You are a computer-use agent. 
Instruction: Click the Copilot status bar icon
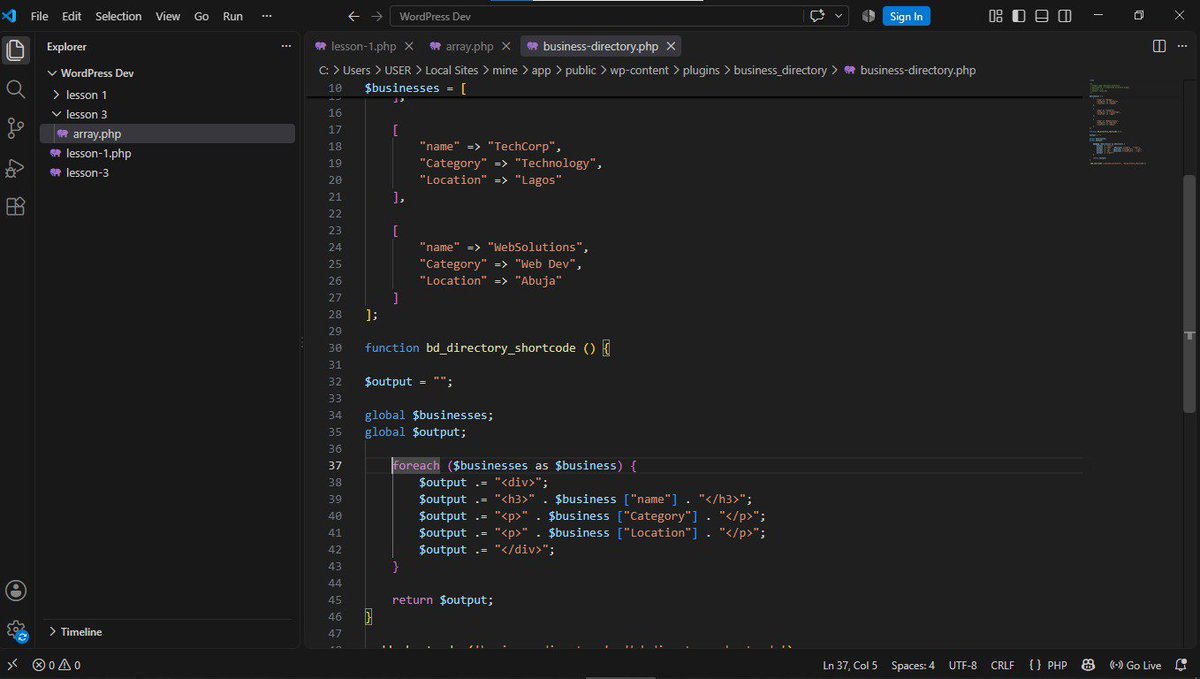click(x=1088, y=665)
